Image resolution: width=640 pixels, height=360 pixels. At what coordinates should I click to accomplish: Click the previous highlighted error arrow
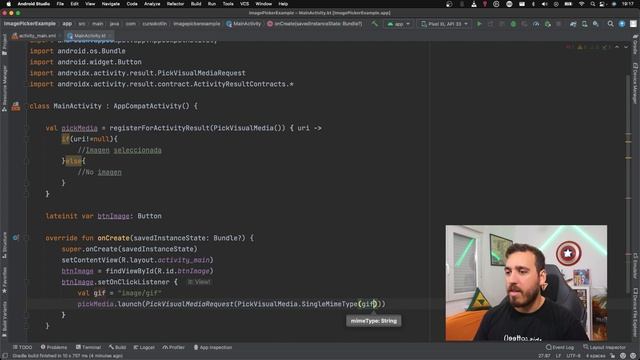pos(617,47)
